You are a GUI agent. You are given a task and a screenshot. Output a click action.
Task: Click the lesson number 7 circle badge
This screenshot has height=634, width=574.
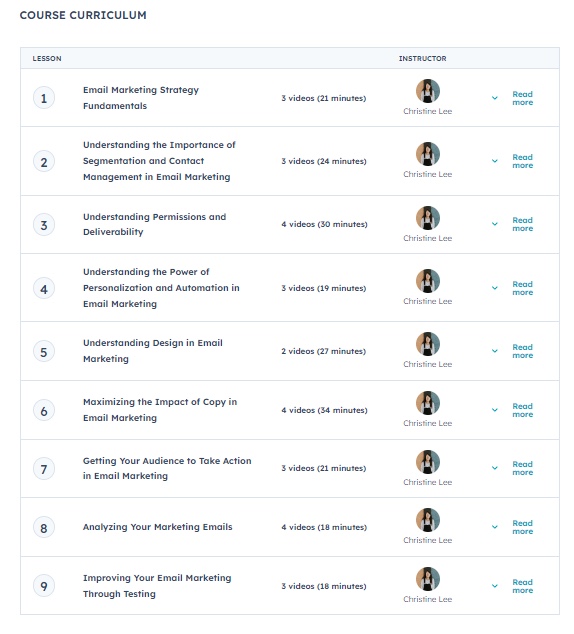[x=44, y=469]
